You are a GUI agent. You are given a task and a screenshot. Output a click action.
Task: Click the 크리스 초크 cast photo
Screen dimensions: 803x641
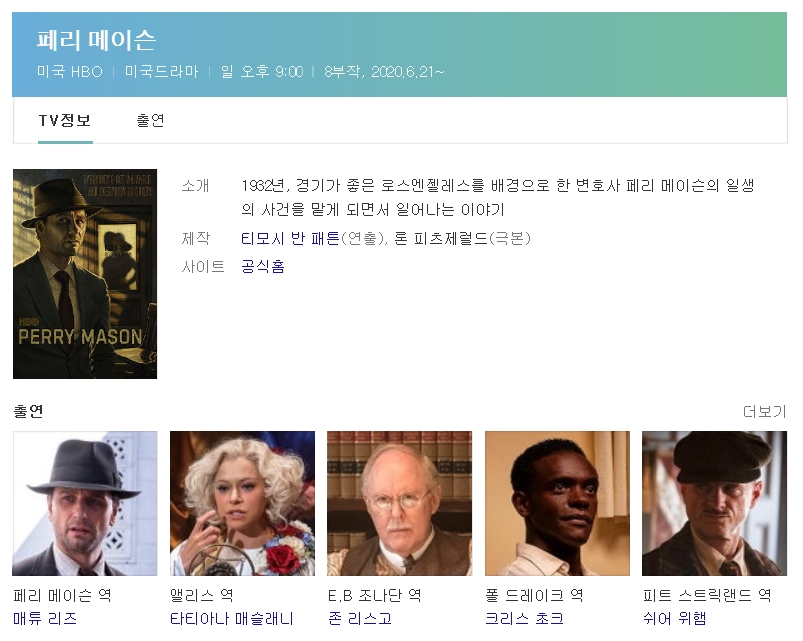(x=557, y=503)
